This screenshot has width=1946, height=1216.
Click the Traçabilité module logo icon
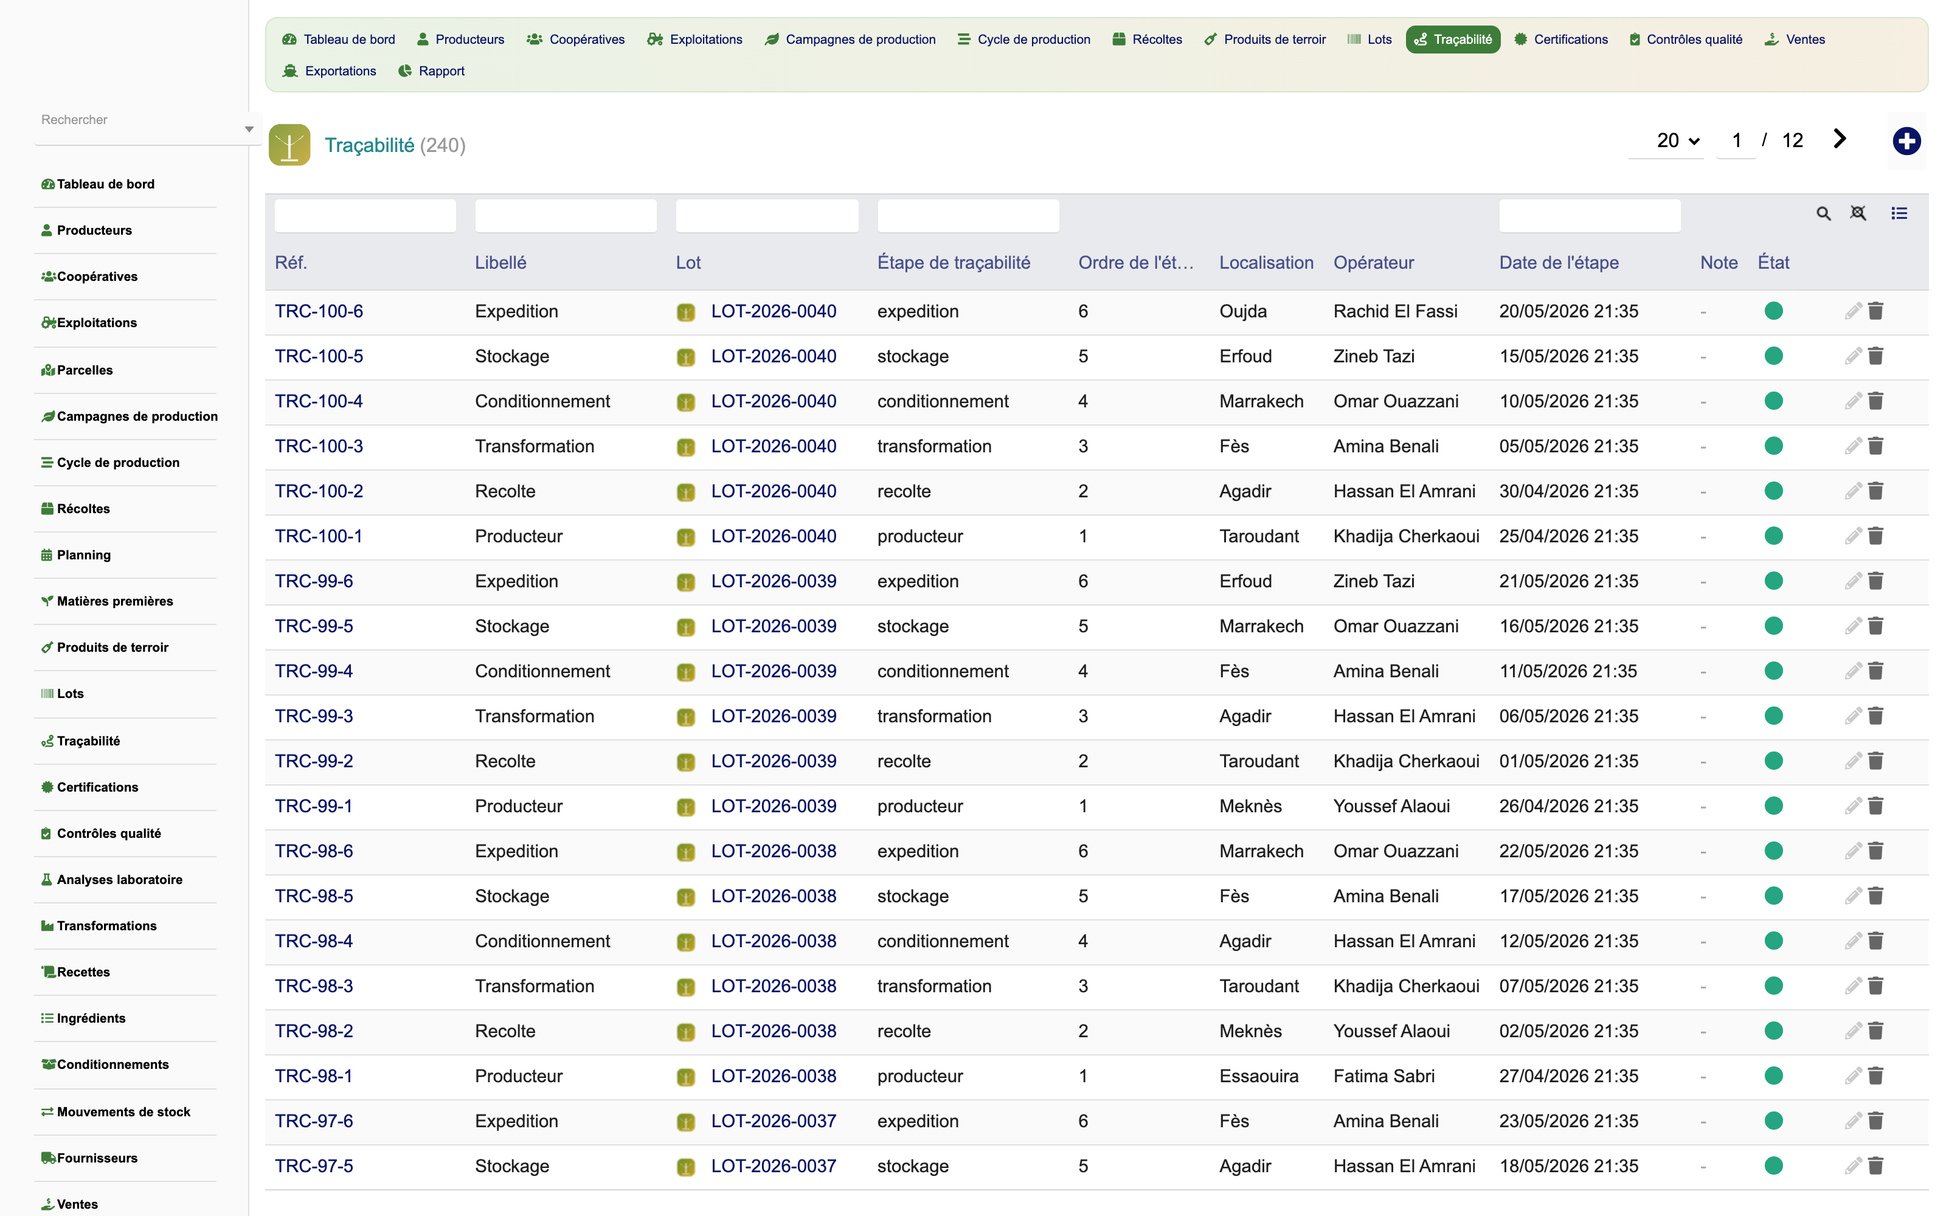pos(289,145)
